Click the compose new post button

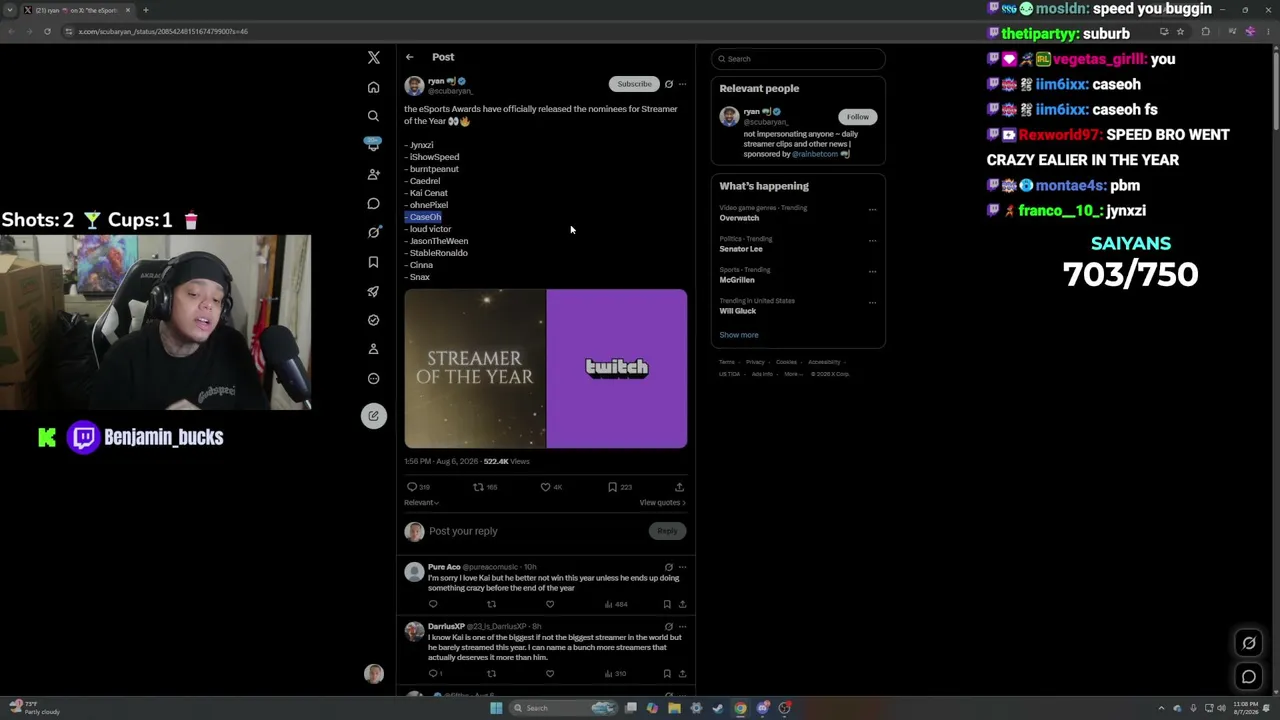pos(373,416)
